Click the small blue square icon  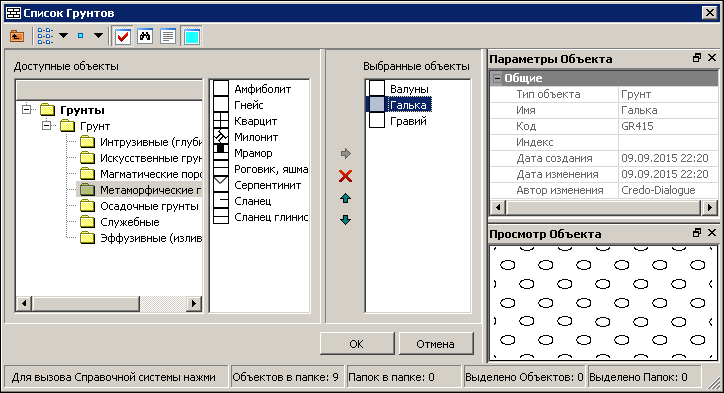point(80,36)
